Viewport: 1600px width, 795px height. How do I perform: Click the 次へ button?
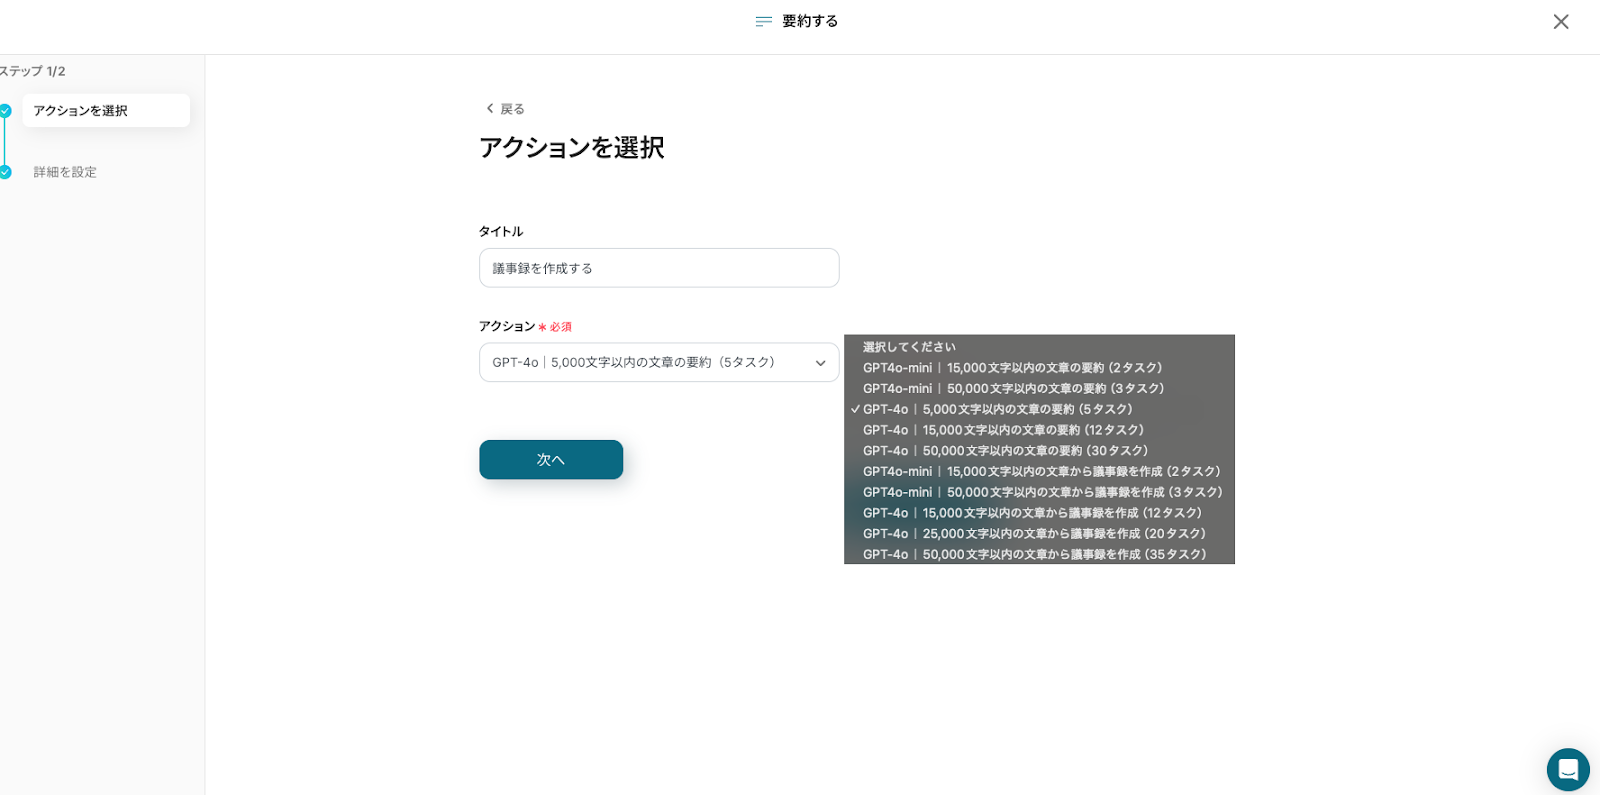click(x=551, y=460)
